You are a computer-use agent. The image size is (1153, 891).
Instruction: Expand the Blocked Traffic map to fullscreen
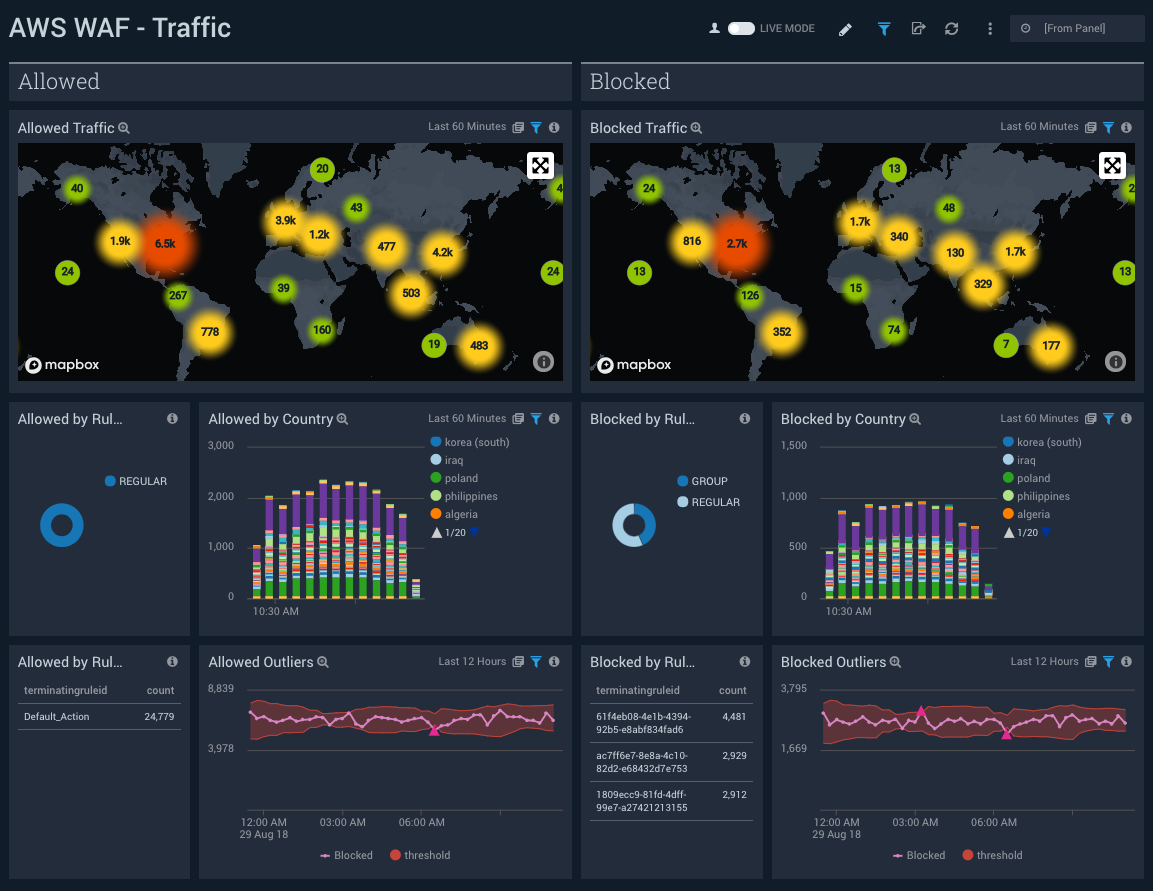pyautogui.click(x=1113, y=165)
